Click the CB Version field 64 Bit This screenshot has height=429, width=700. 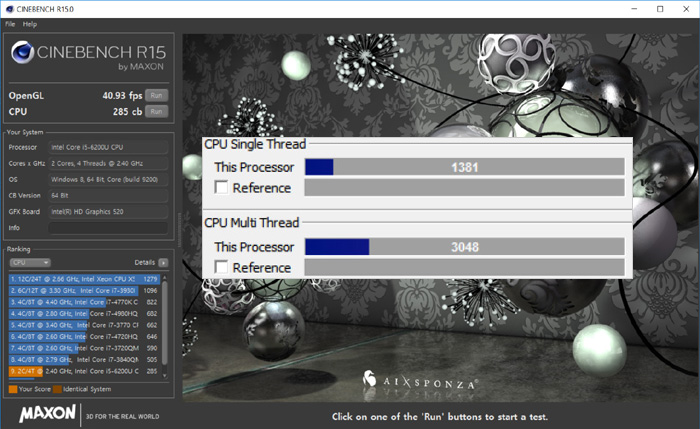click(x=108, y=196)
